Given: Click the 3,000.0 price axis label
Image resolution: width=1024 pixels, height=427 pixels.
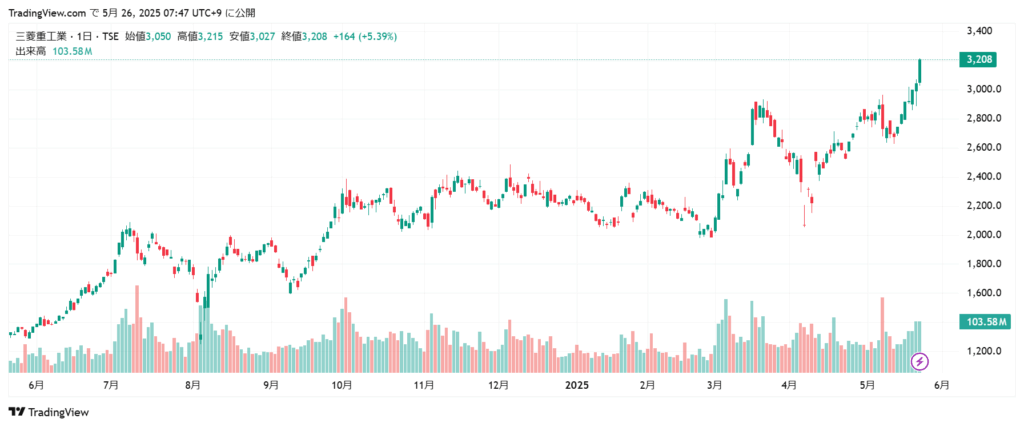Looking at the screenshot, I should [983, 89].
